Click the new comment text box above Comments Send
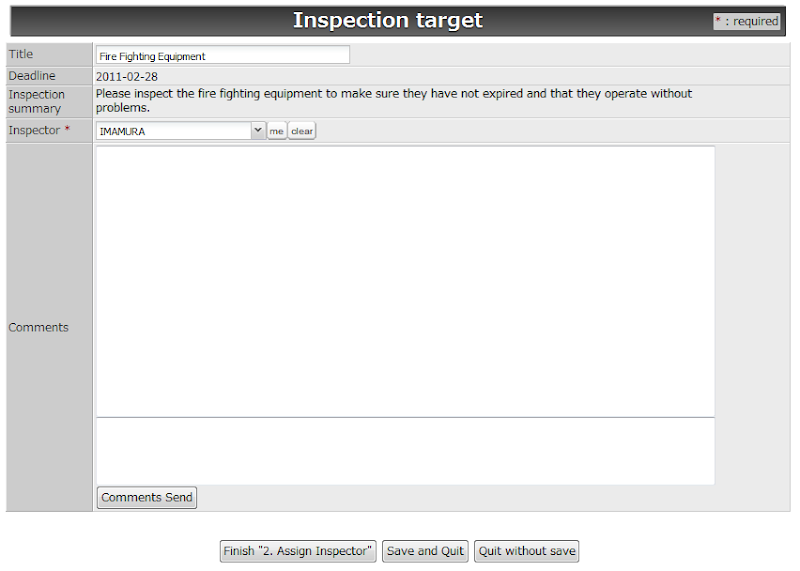Screen dimensions: 800x571 pyautogui.click(x=406, y=451)
